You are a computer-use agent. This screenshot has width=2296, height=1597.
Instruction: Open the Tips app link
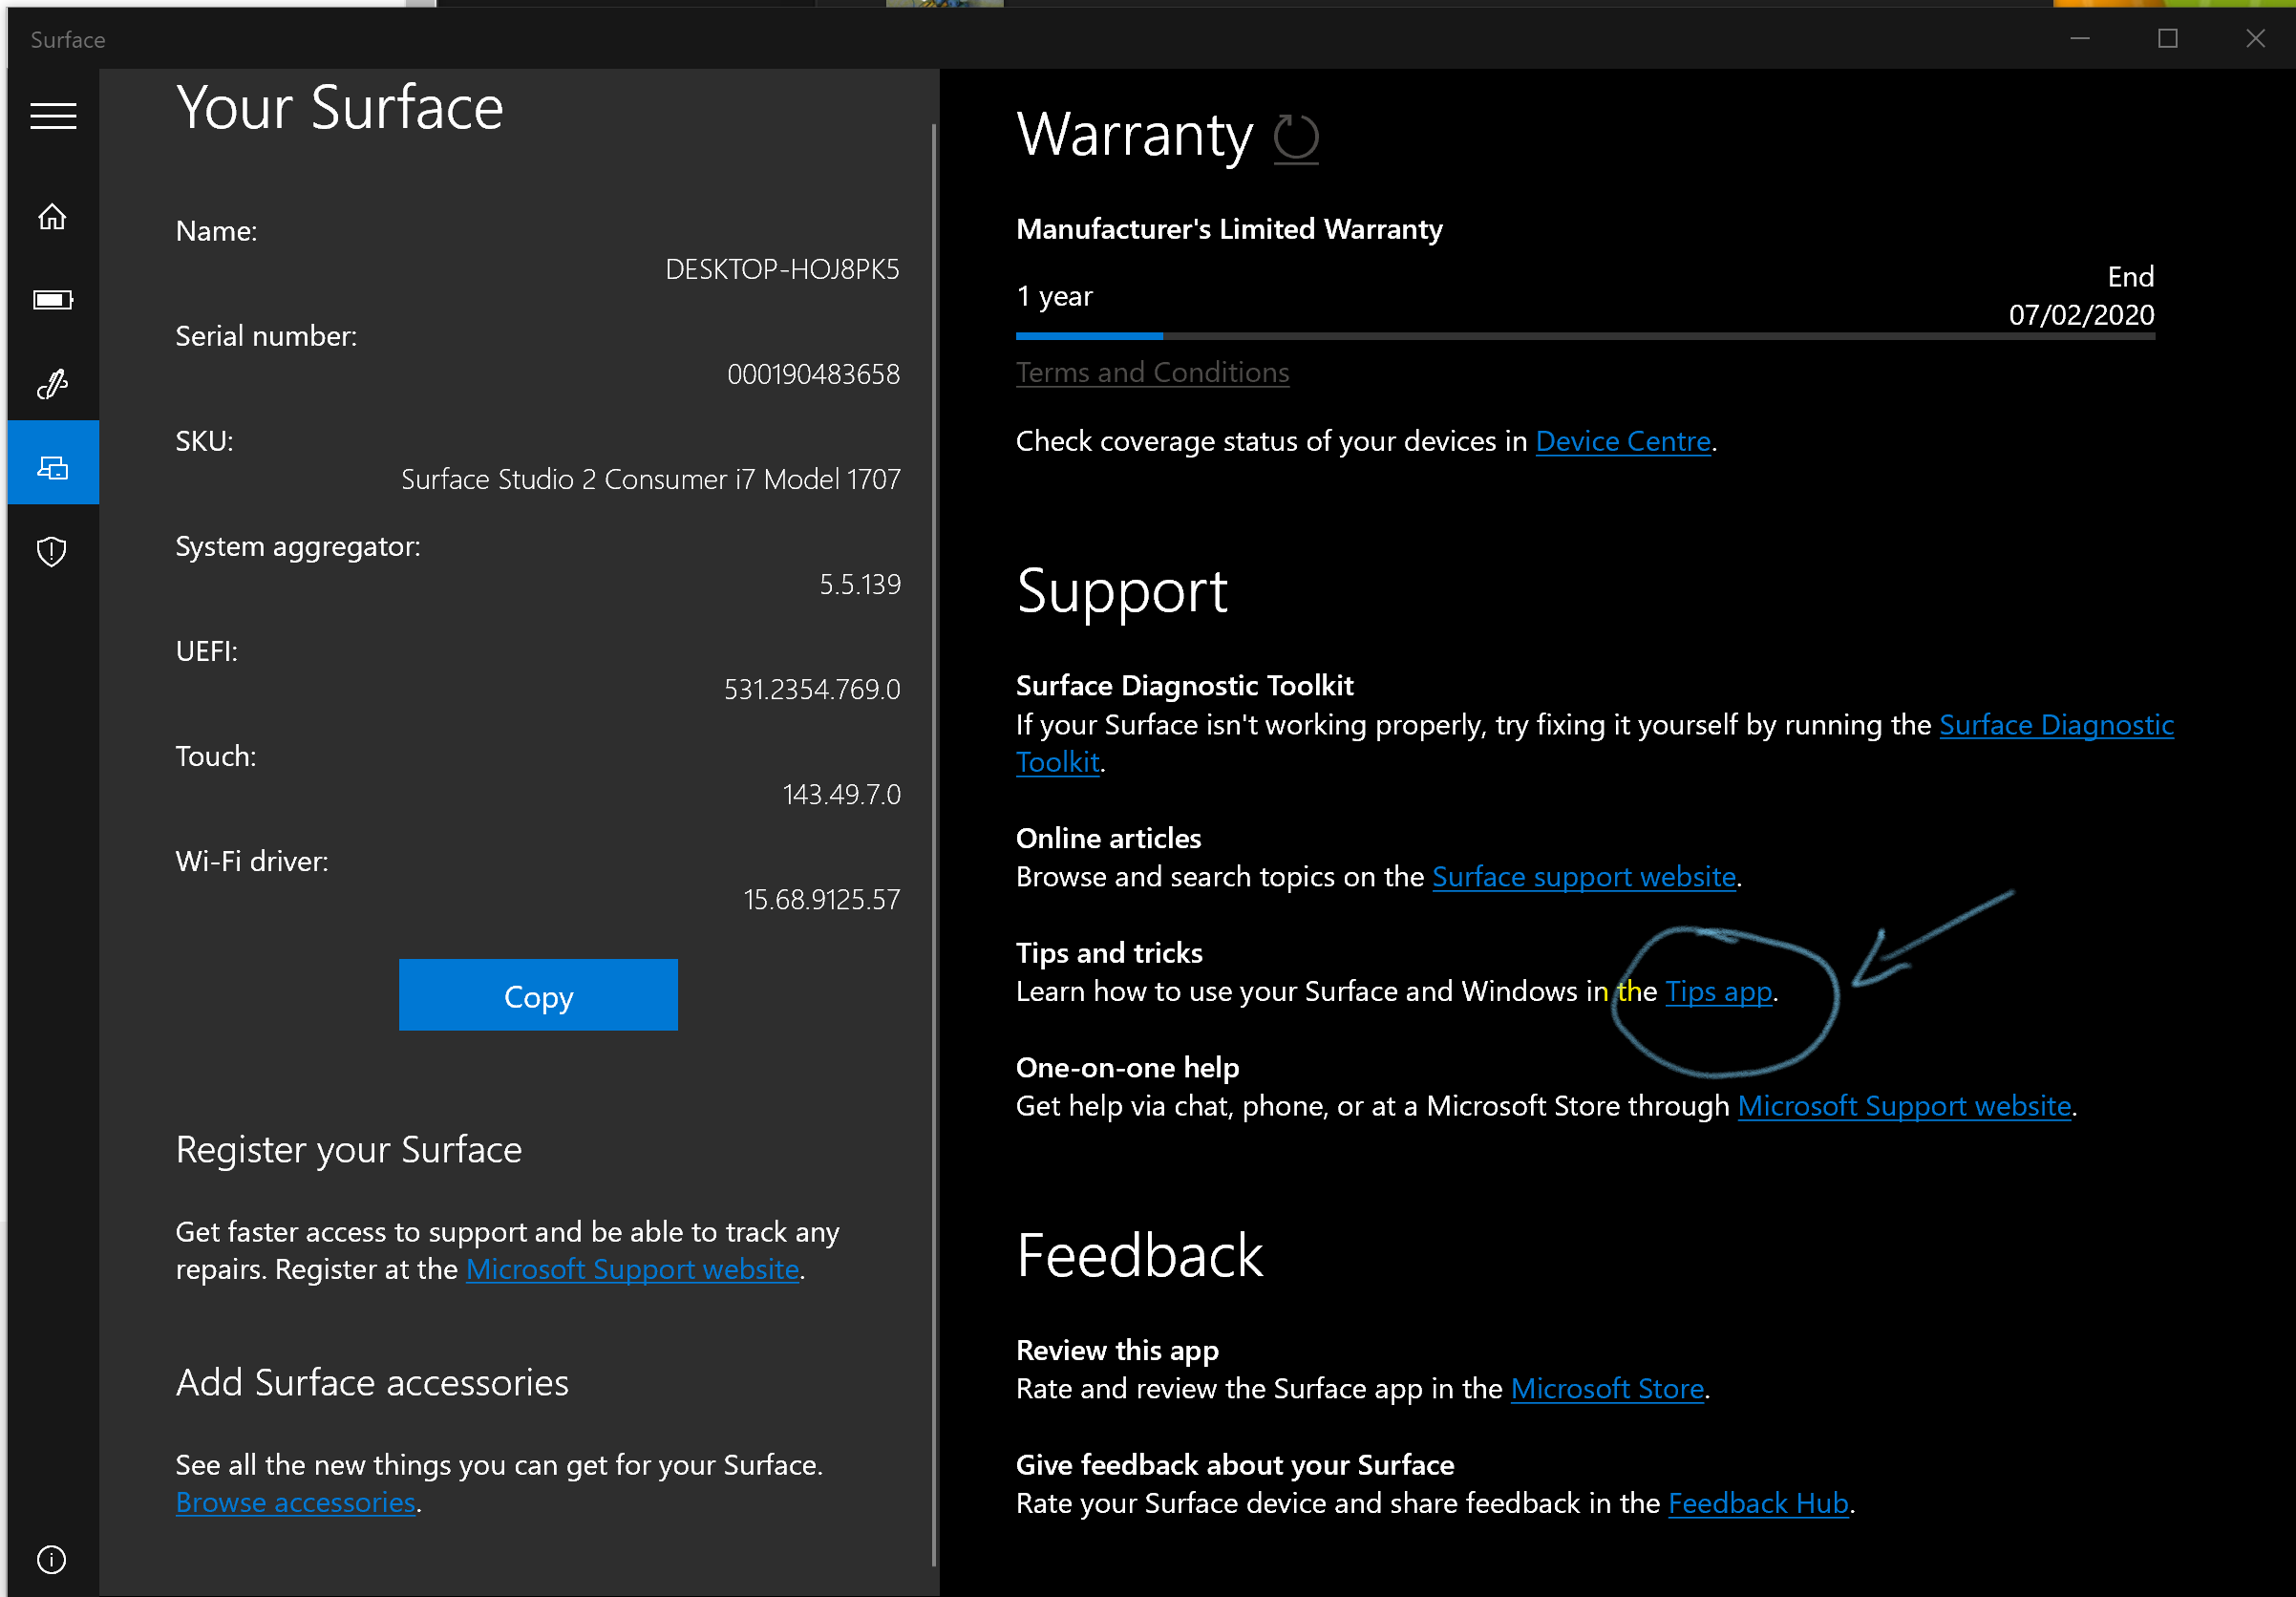1718,992
